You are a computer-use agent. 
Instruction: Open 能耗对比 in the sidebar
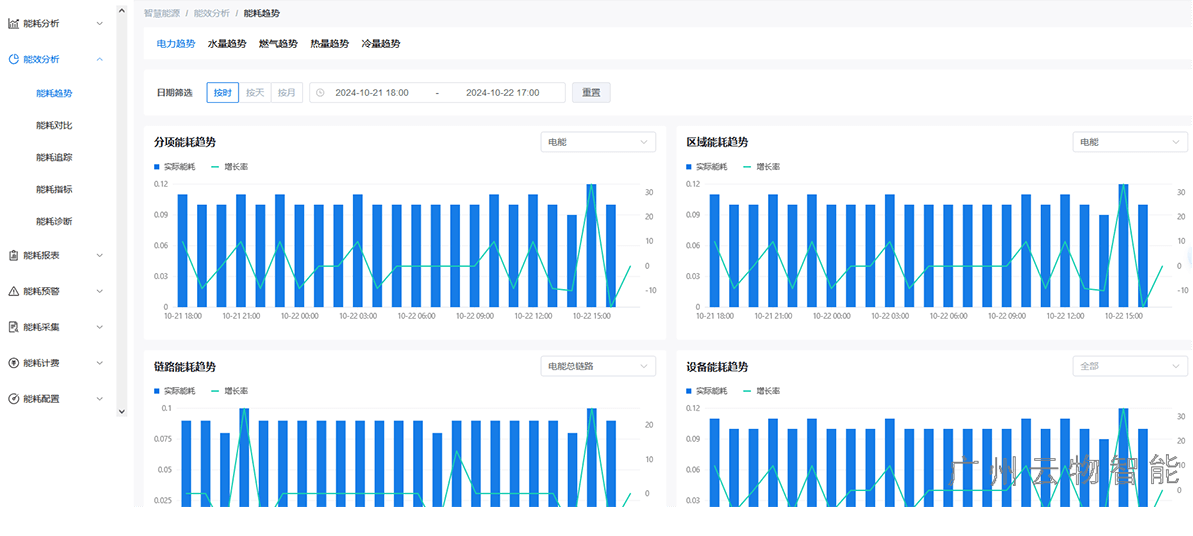pyautogui.click(x=54, y=126)
